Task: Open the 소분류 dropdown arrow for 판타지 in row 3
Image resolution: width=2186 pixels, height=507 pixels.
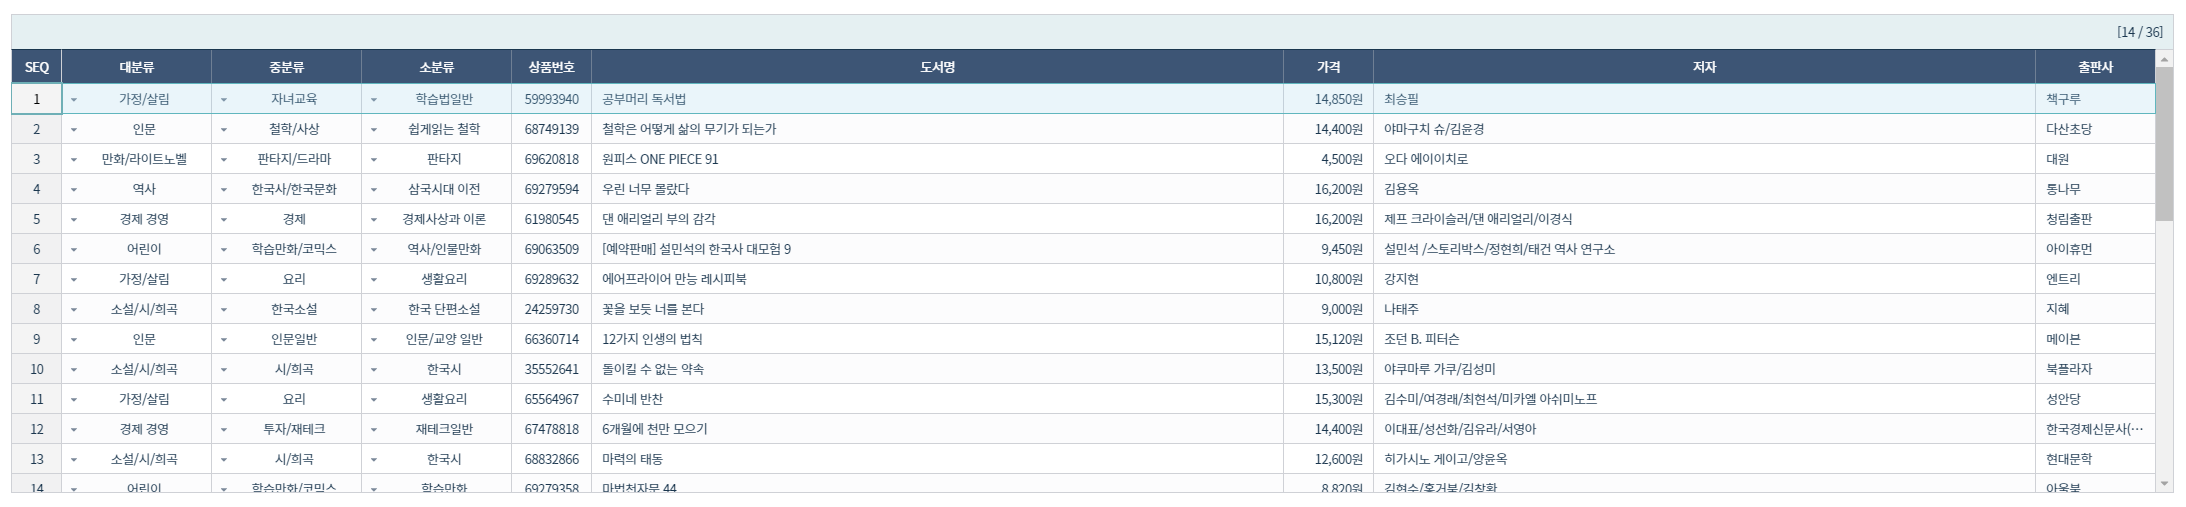Action: (x=374, y=160)
